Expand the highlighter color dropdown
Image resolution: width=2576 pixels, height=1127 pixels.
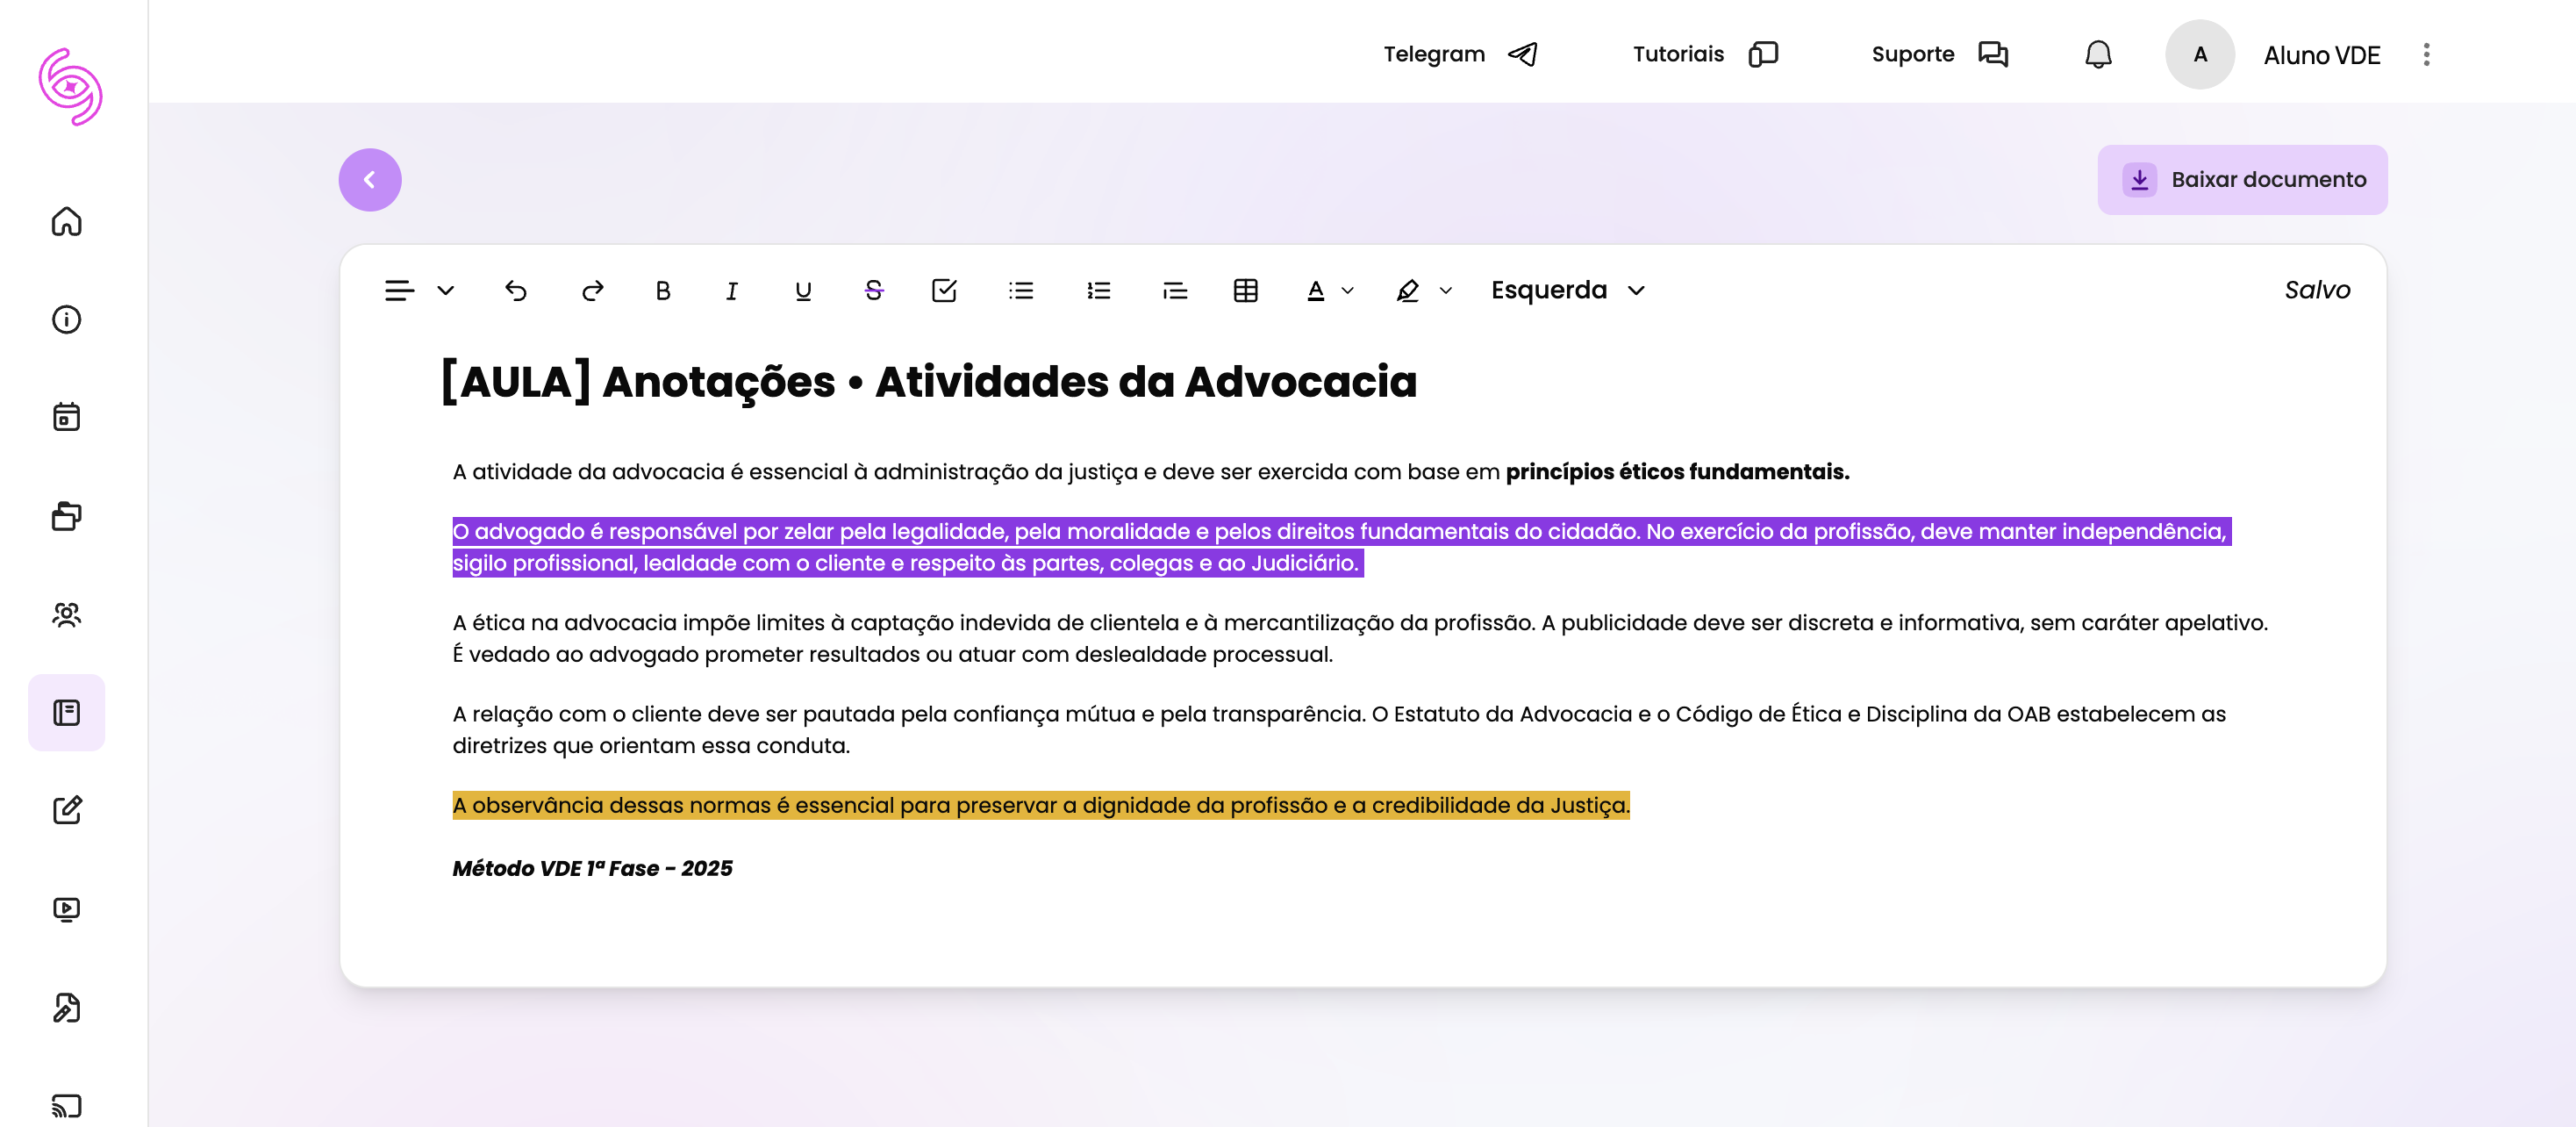[x=1445, y=290]
